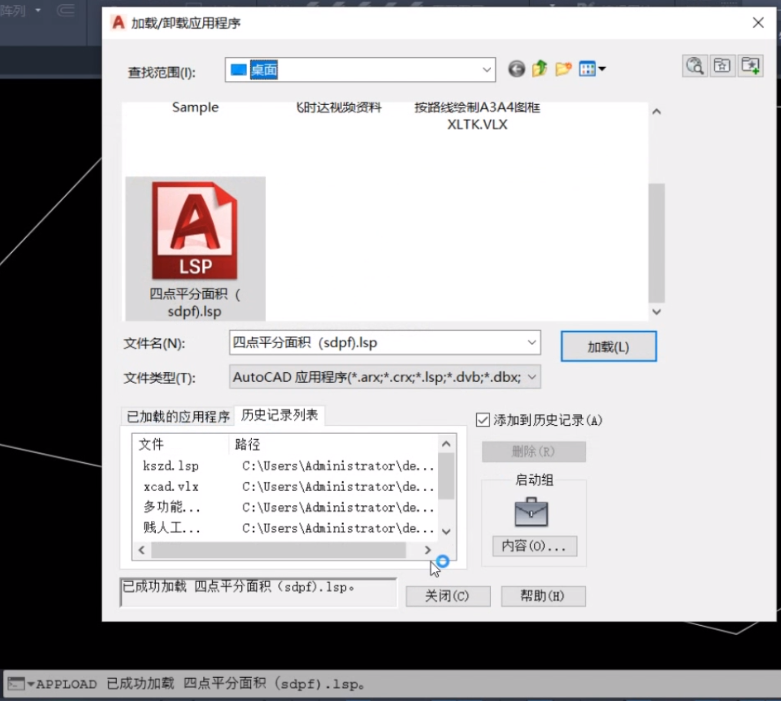Click the history list scroll up arrow
Viewport: 781px width, 701px height.
tap(446, 443)
